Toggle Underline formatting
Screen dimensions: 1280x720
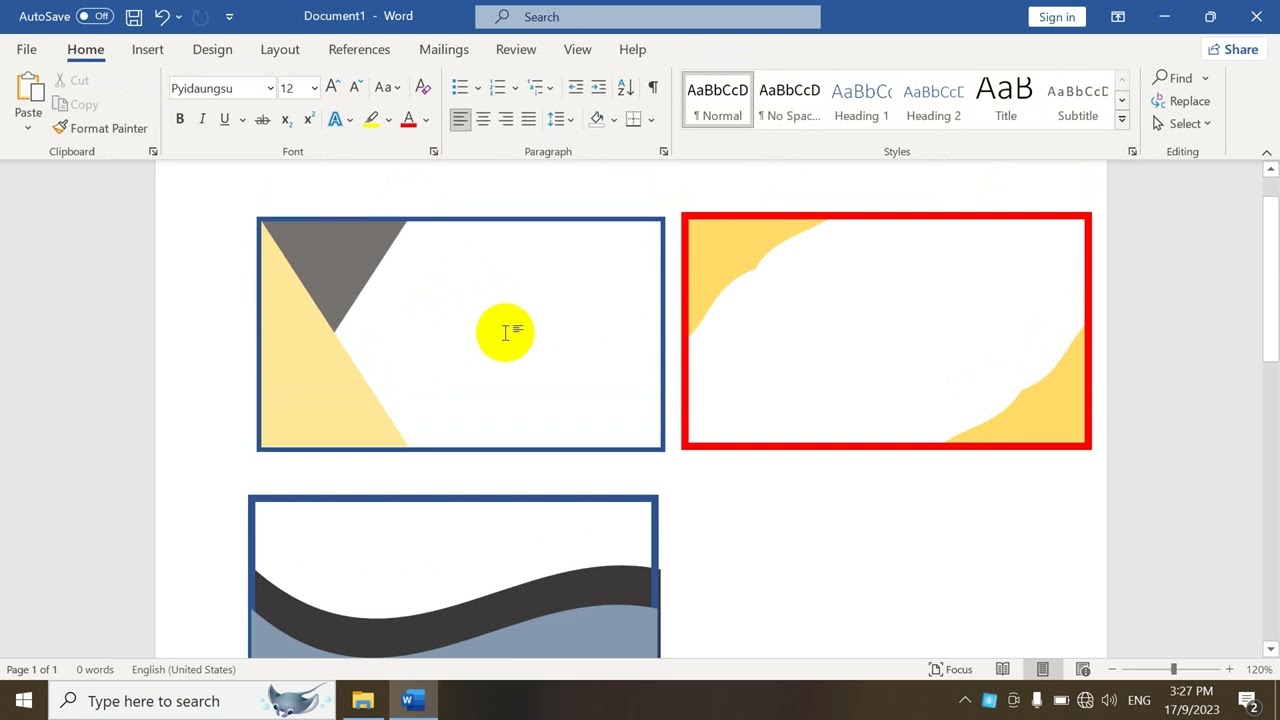(x=225, y=119)
